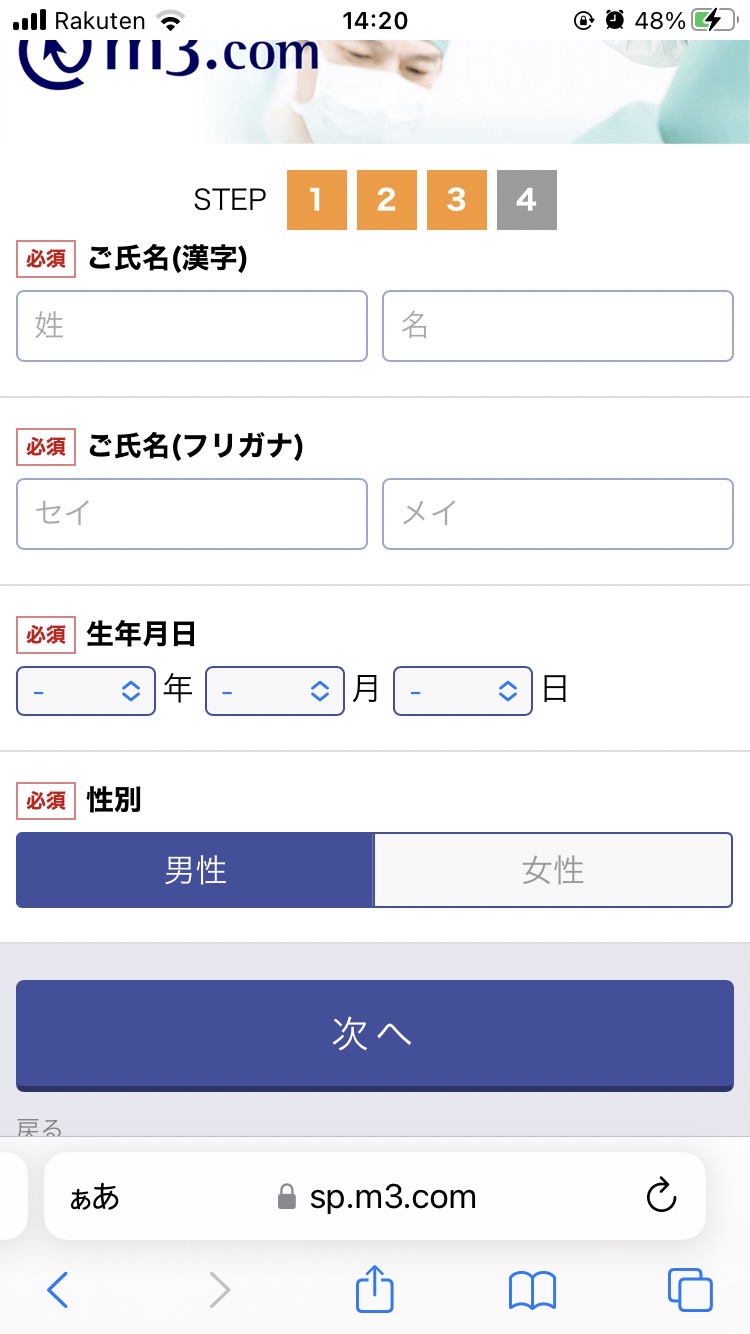The height and width of the screenshot is (1334, 750).
Task: Select 男性 gender option
Action: (195, 870)
